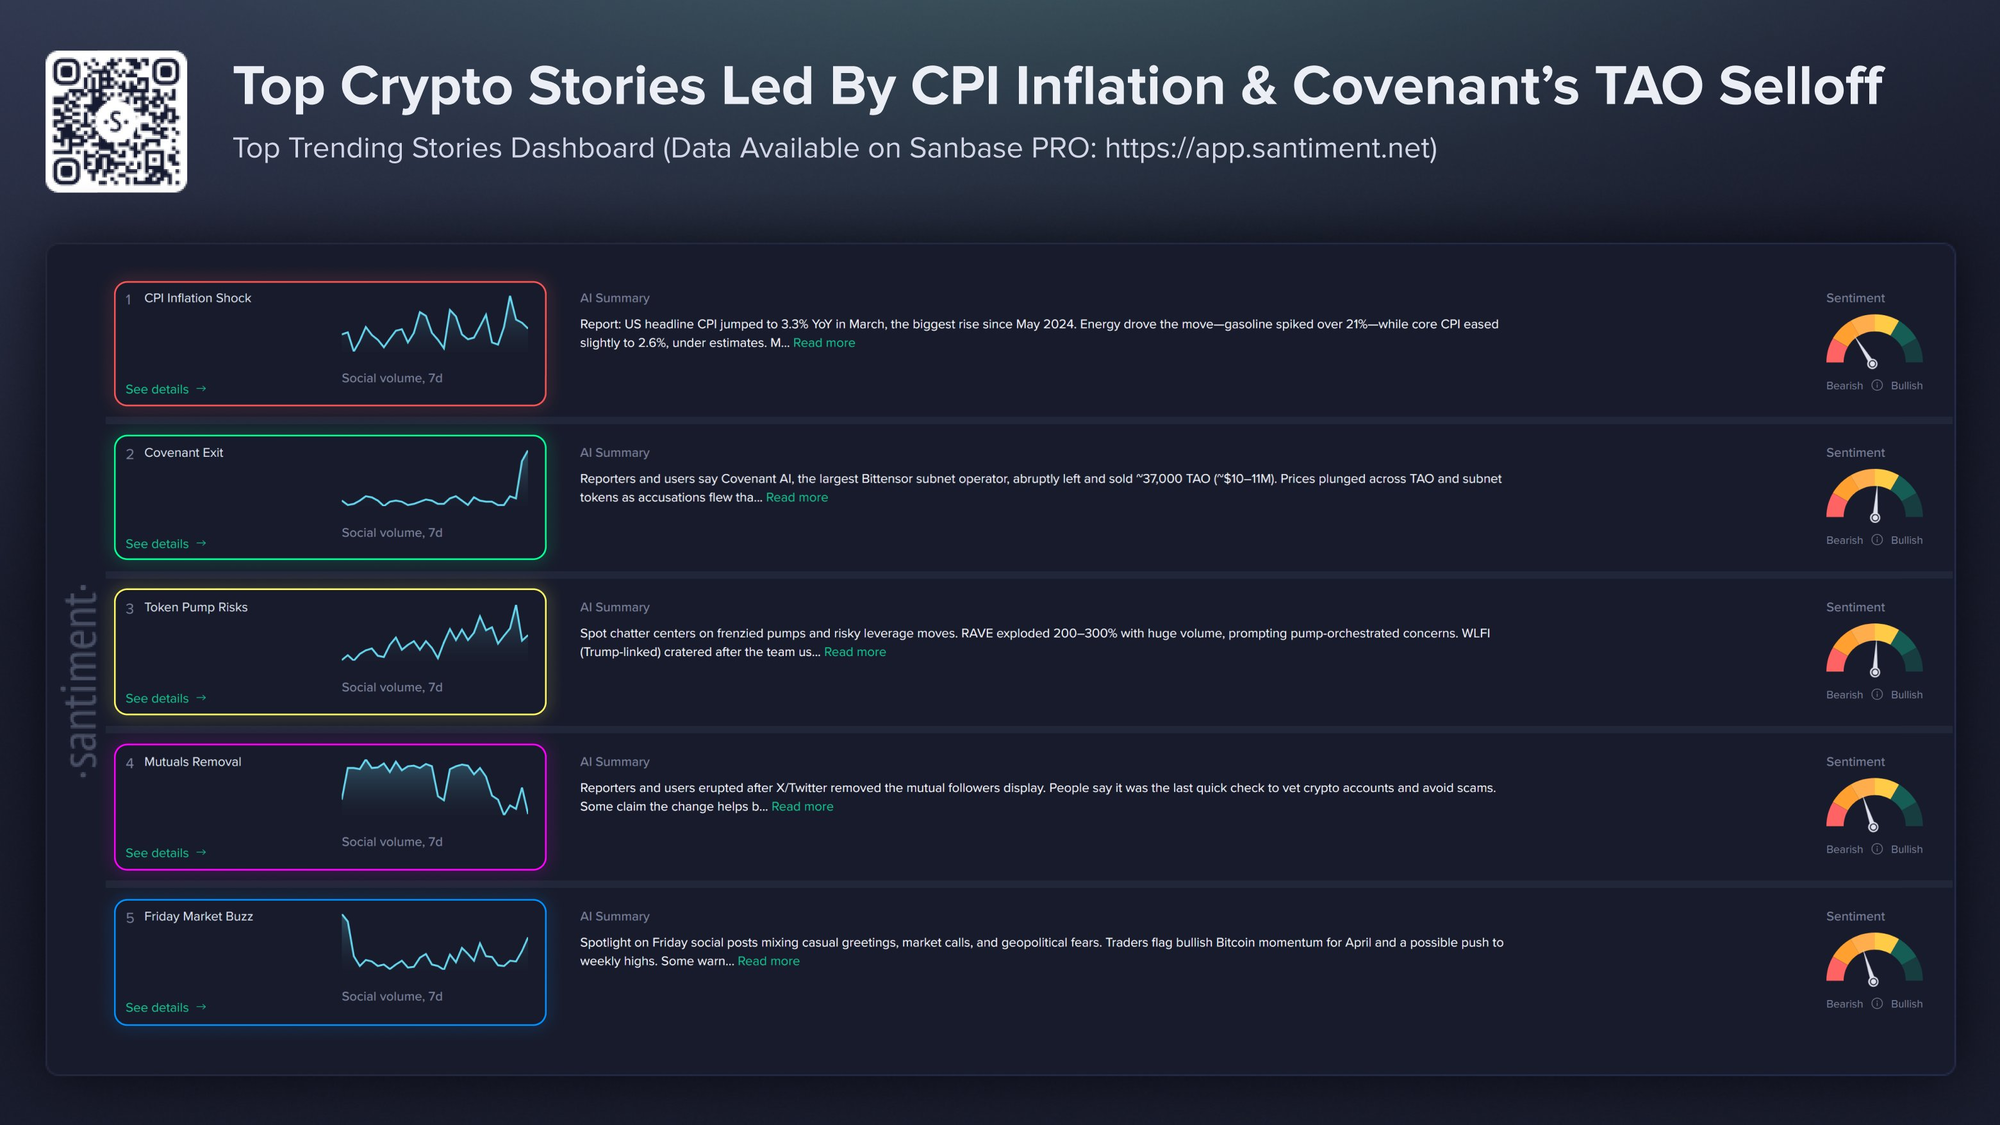This screenshot has height=1125, width=2000.
Task: Click the vertical santiment logo
Action: tap(82, 681)
